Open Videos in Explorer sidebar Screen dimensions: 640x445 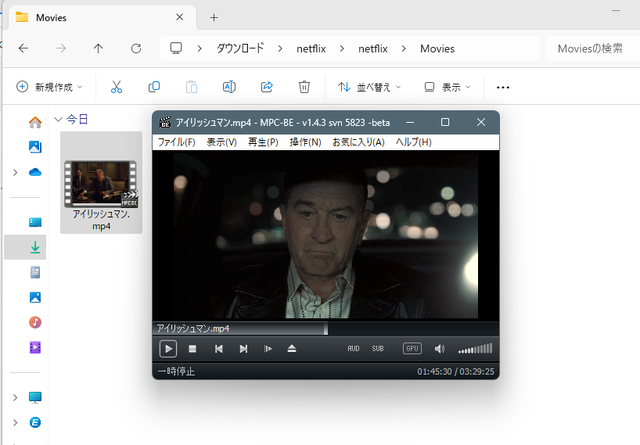coord(35,347)
